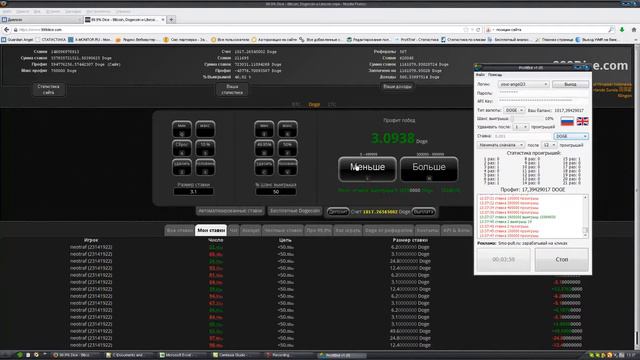Screen dimensions: 640x360
Task: Switch to the Честные ставки tab
Action: coord(283,230)
